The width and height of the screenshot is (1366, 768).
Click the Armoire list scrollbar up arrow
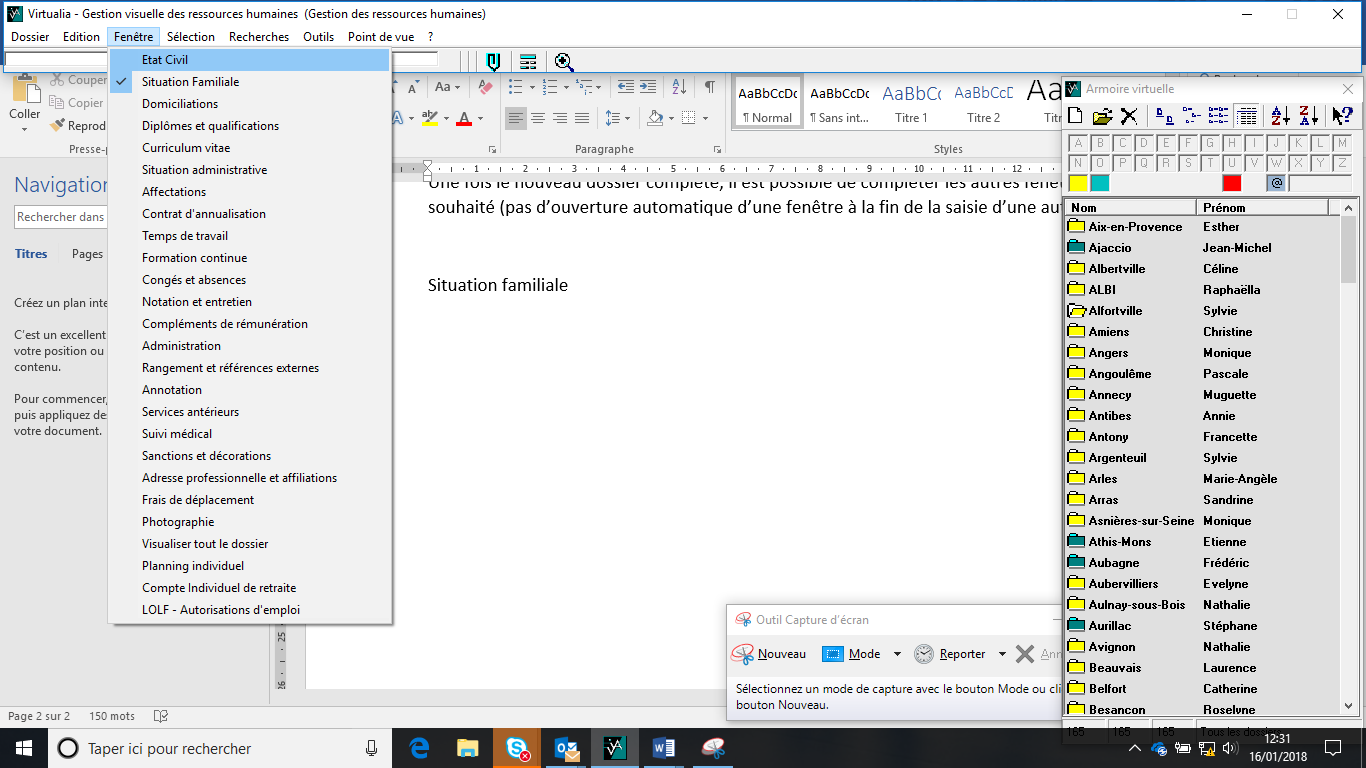[1348, 208]
